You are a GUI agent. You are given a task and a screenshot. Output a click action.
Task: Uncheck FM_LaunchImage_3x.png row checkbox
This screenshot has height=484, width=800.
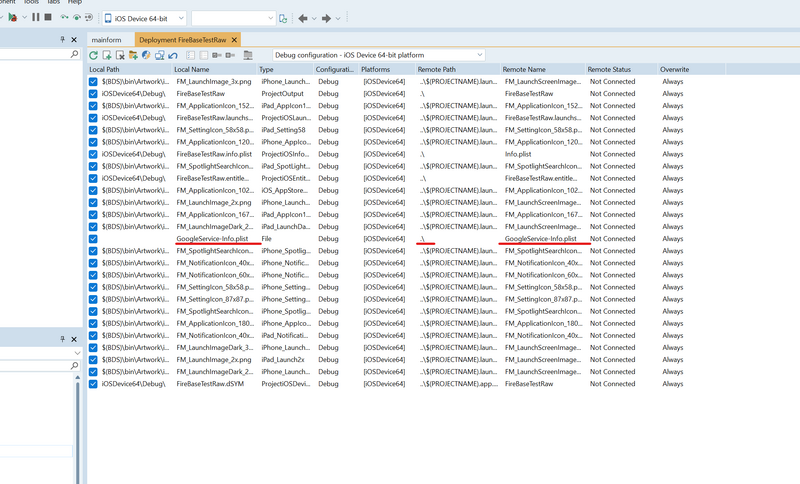coord(93,82)
